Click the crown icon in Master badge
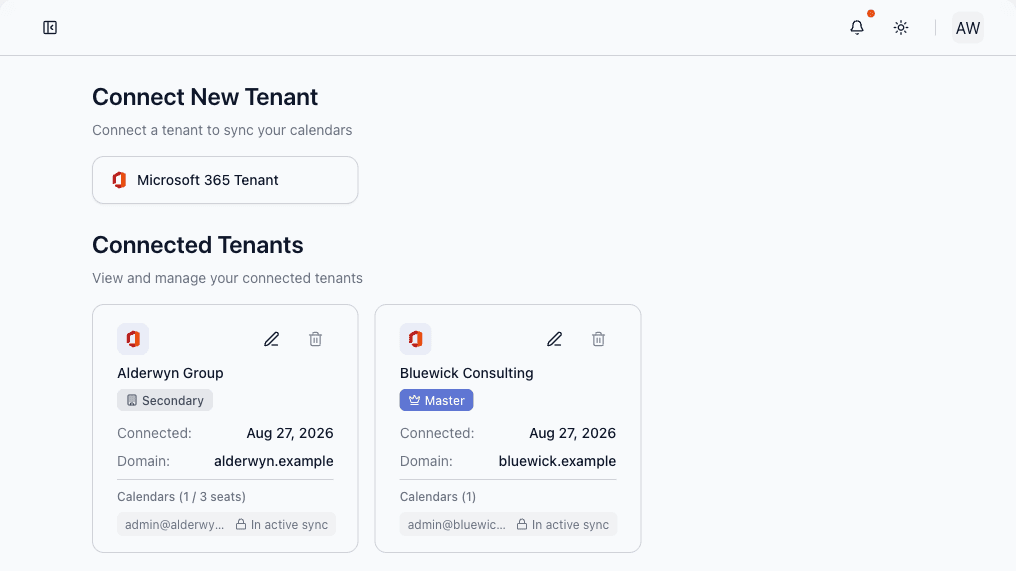Image resolution: width=1016 pixels, height=571 pixels. (x=414, y=400)
